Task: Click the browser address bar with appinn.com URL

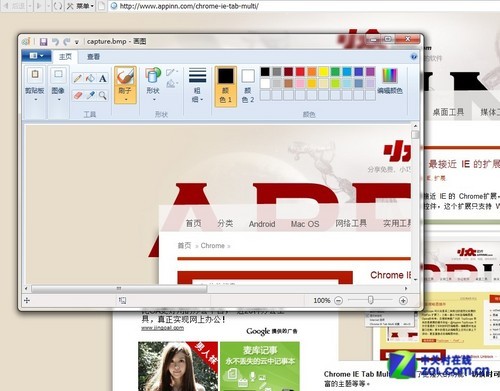Action: point(303,6)
